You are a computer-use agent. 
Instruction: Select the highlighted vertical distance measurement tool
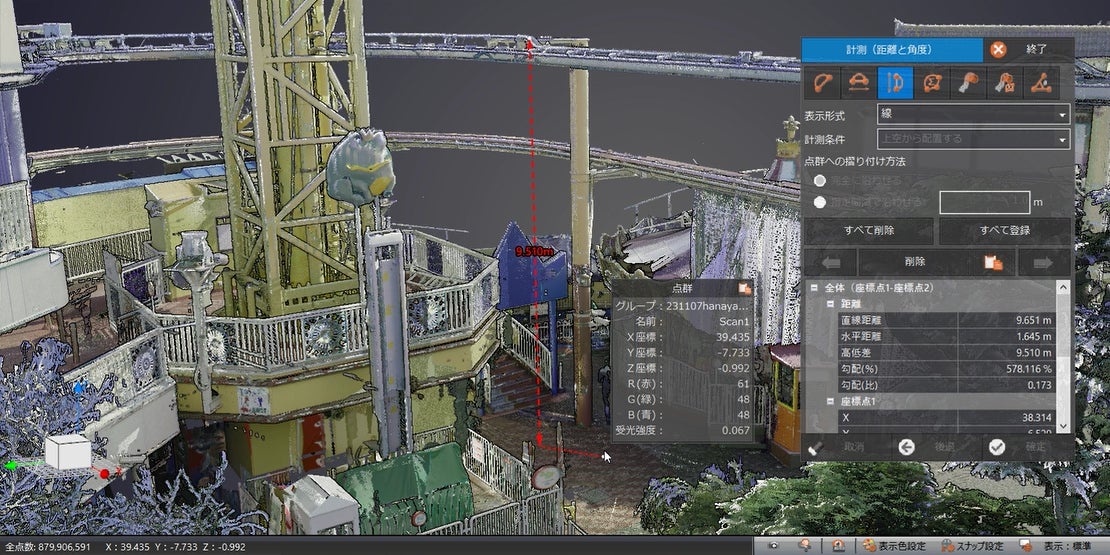(895, 83)
